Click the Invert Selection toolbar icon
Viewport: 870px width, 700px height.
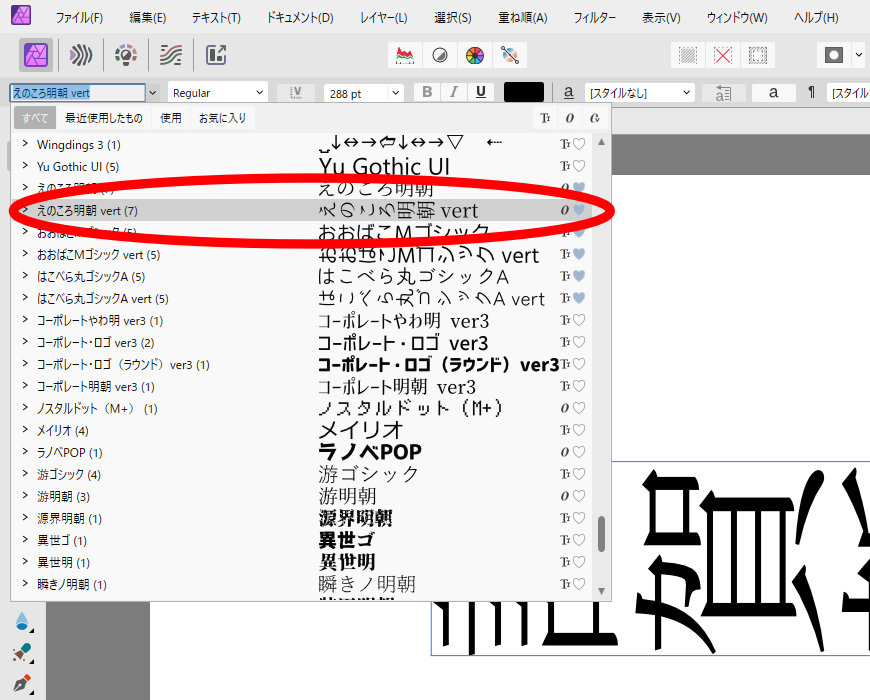click(758, 55)
